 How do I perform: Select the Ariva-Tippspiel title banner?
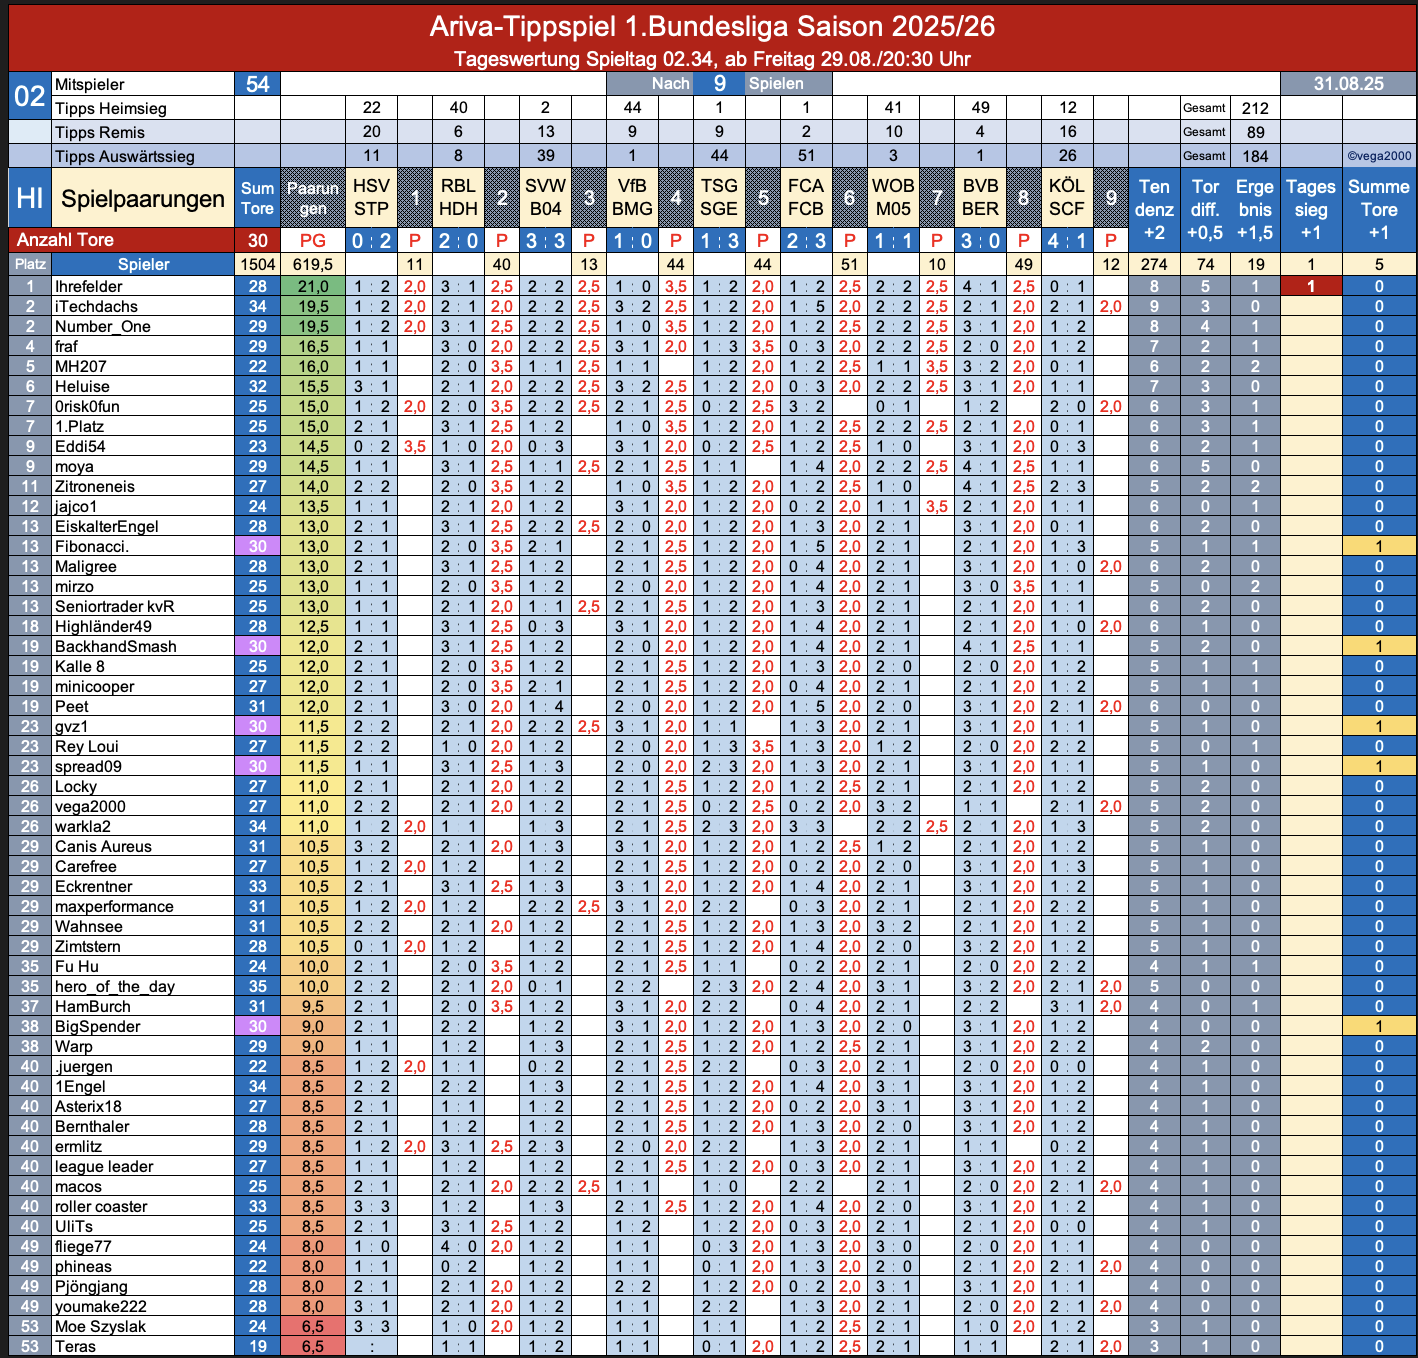[x=712, y=26]
